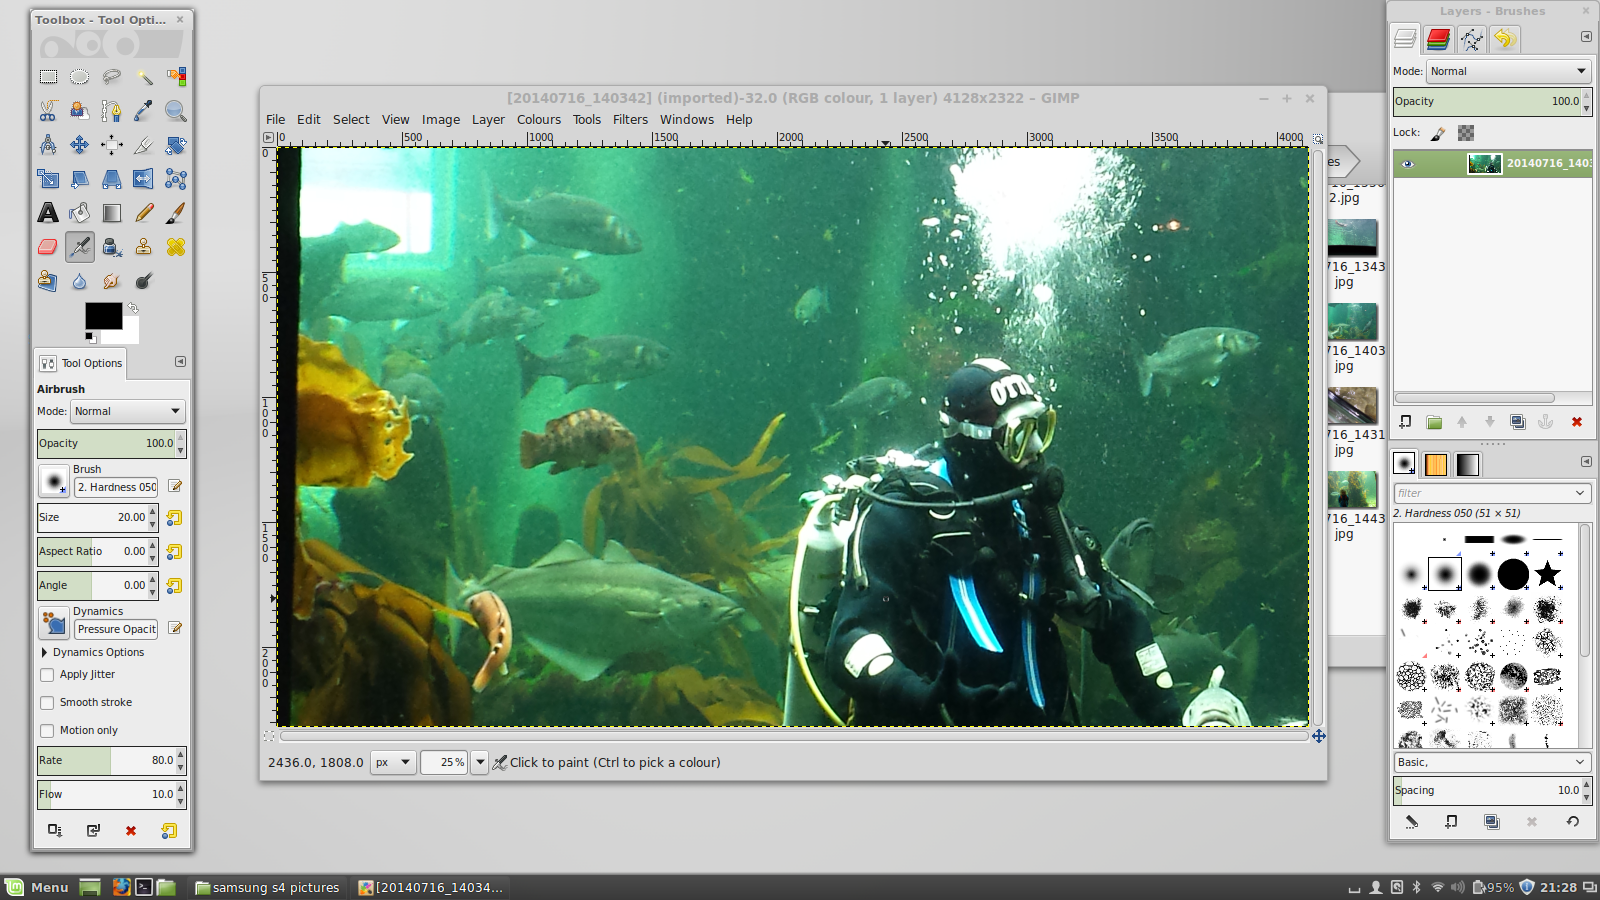The height and width of the screenshot is (900, 1600).
Task: Select the Move tool
Action: 80,145
